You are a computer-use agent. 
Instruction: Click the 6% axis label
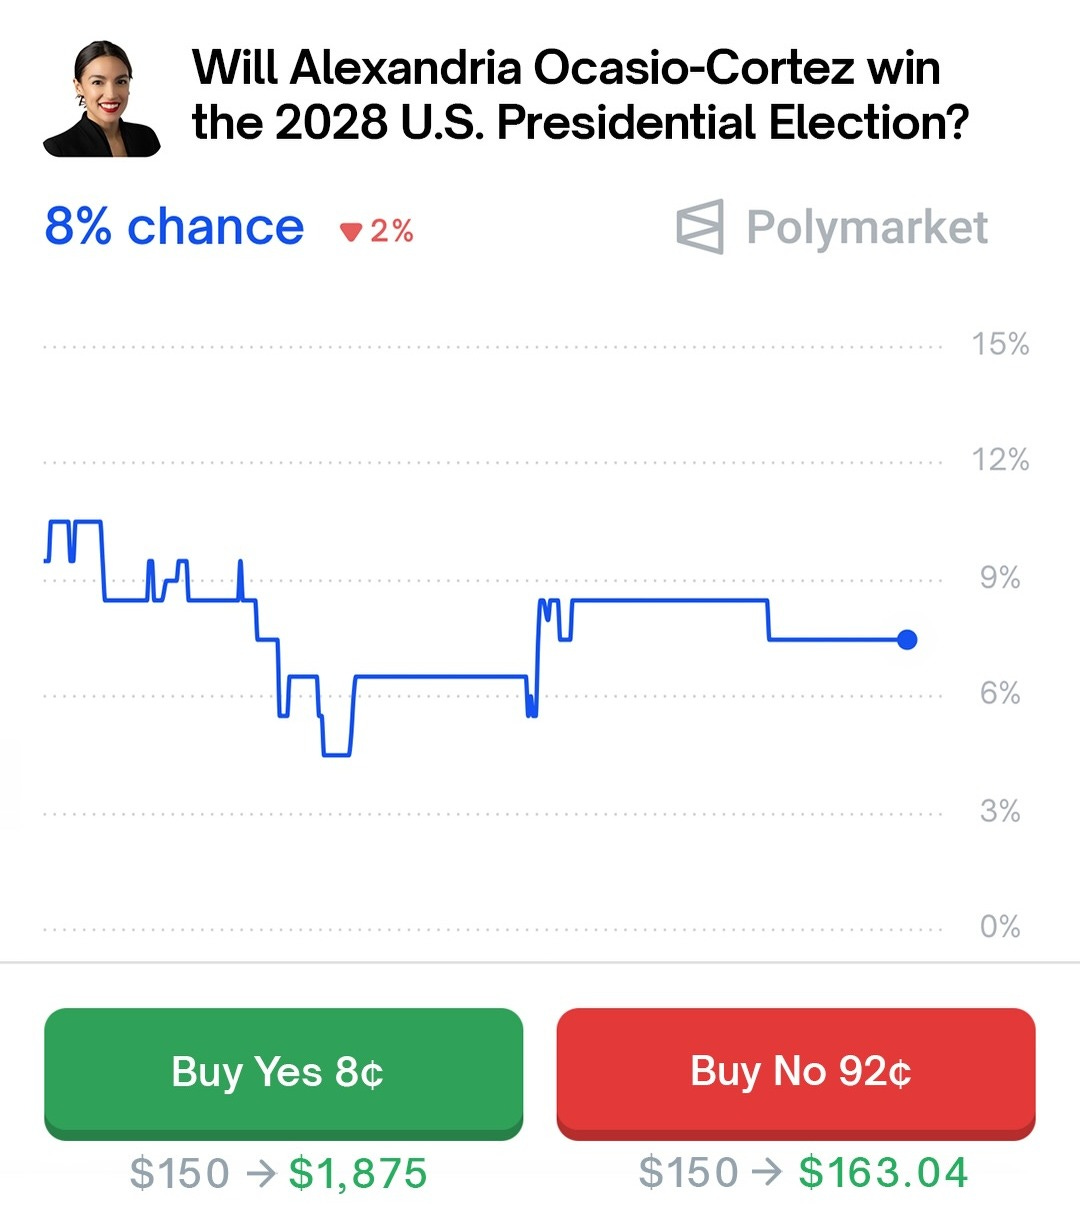pyautogui.click(x=1000, y=693)
